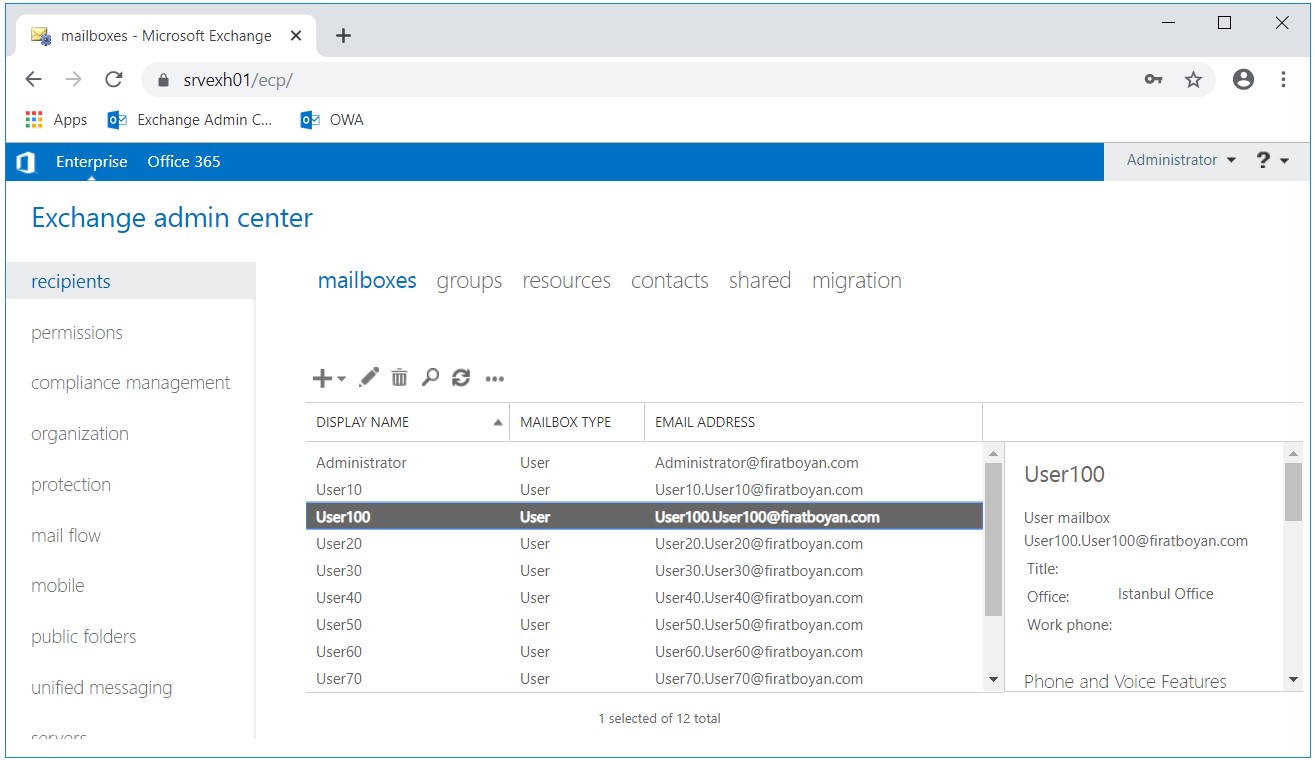Click the mailbox list scroll down arrow
1315x760 pixels.
(x=993, y=680)
